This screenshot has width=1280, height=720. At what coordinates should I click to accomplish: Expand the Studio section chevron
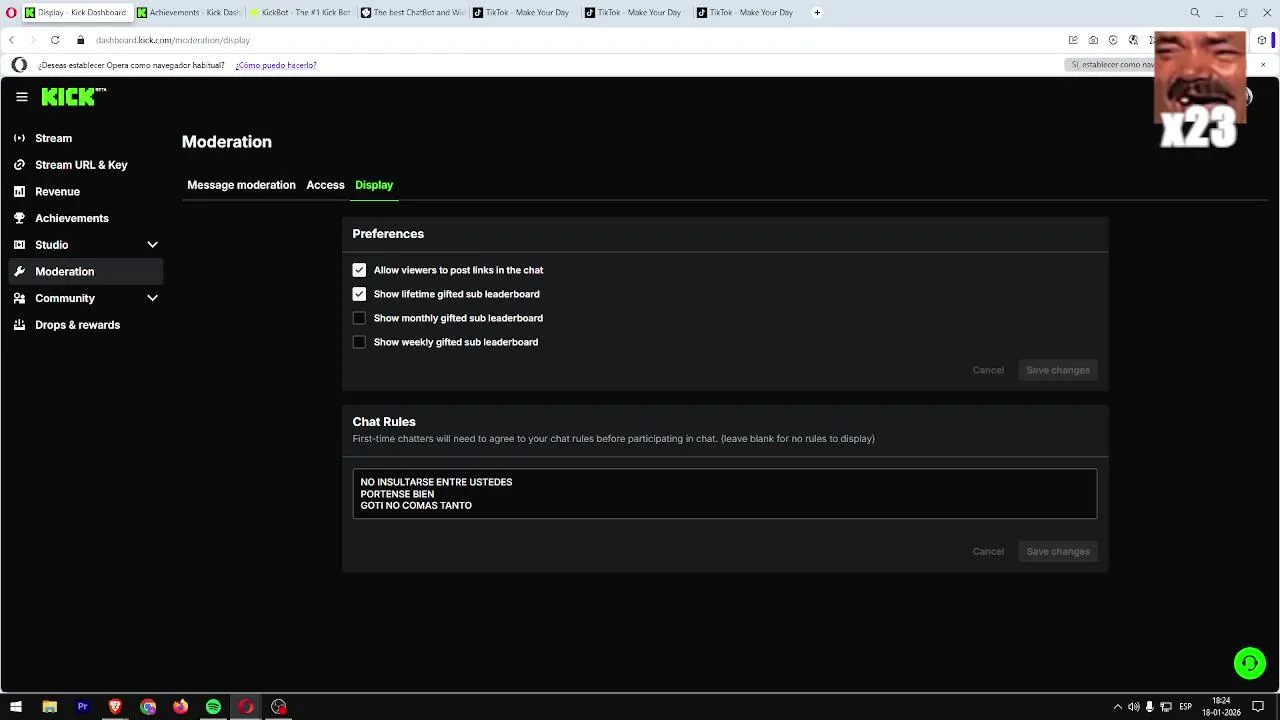[152, 245]
